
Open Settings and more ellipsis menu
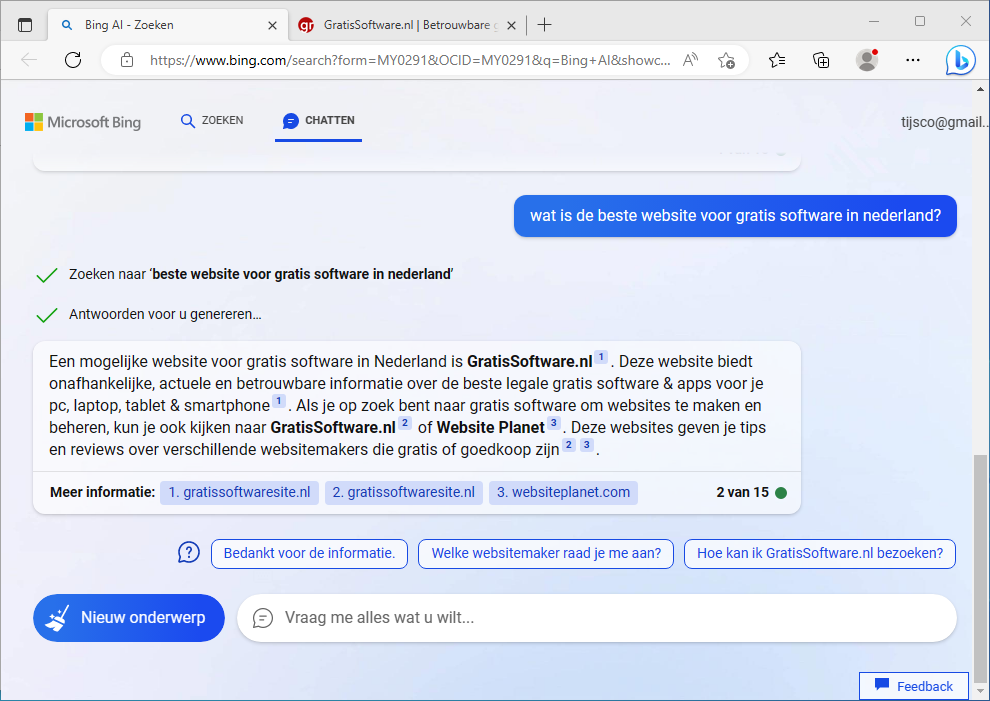tap(912, 60)
